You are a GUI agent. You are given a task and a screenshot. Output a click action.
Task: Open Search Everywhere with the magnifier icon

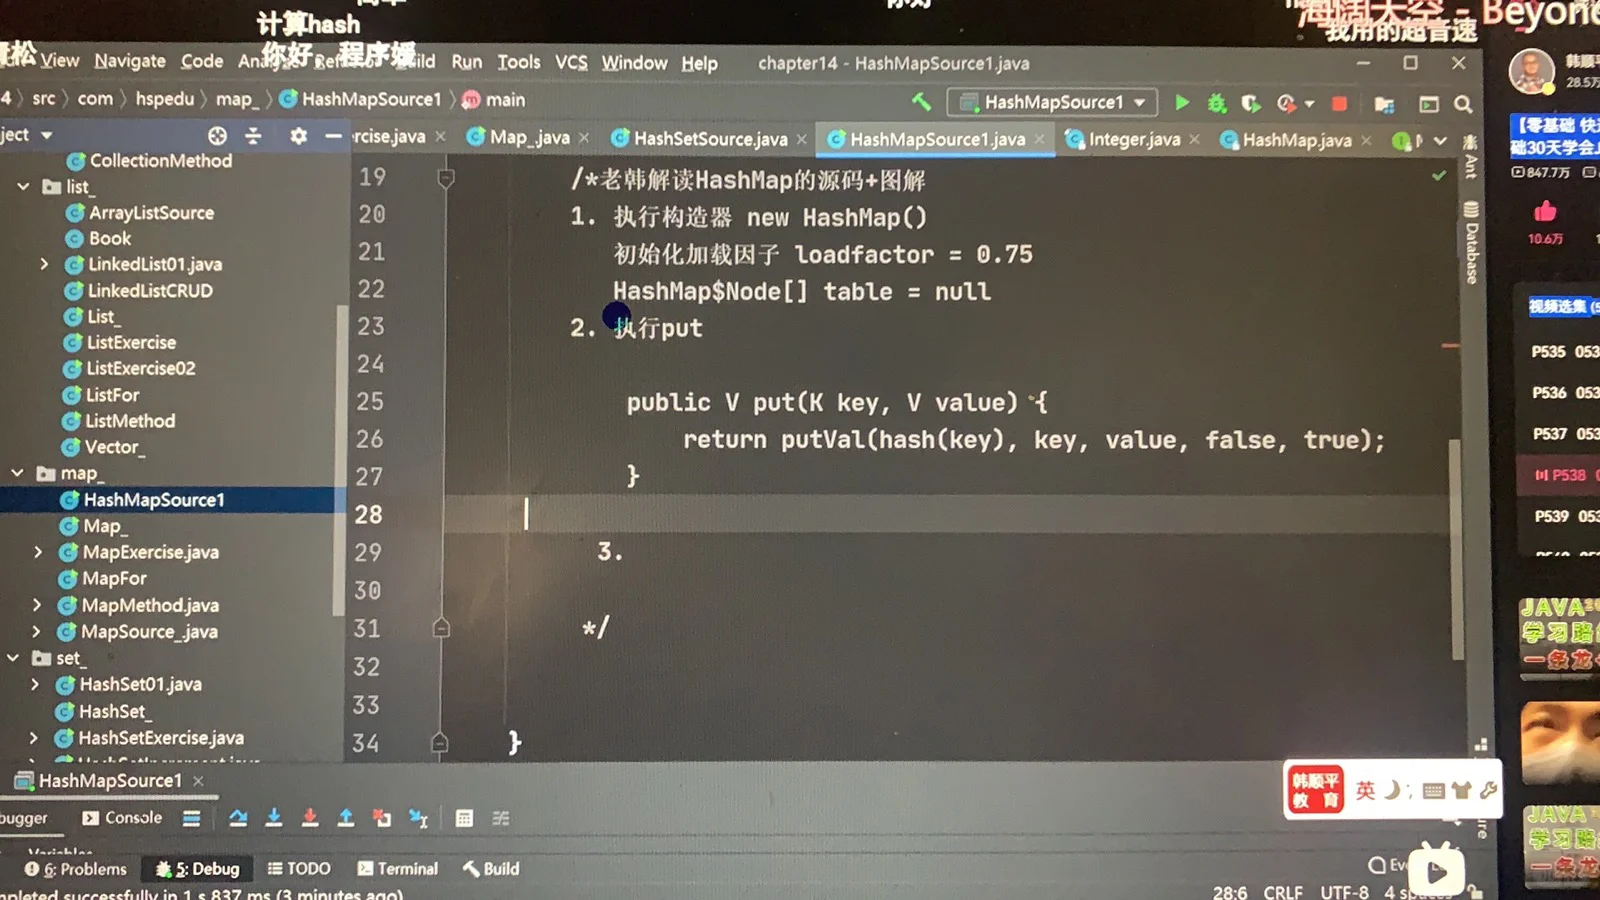(x=1461, y=102)
